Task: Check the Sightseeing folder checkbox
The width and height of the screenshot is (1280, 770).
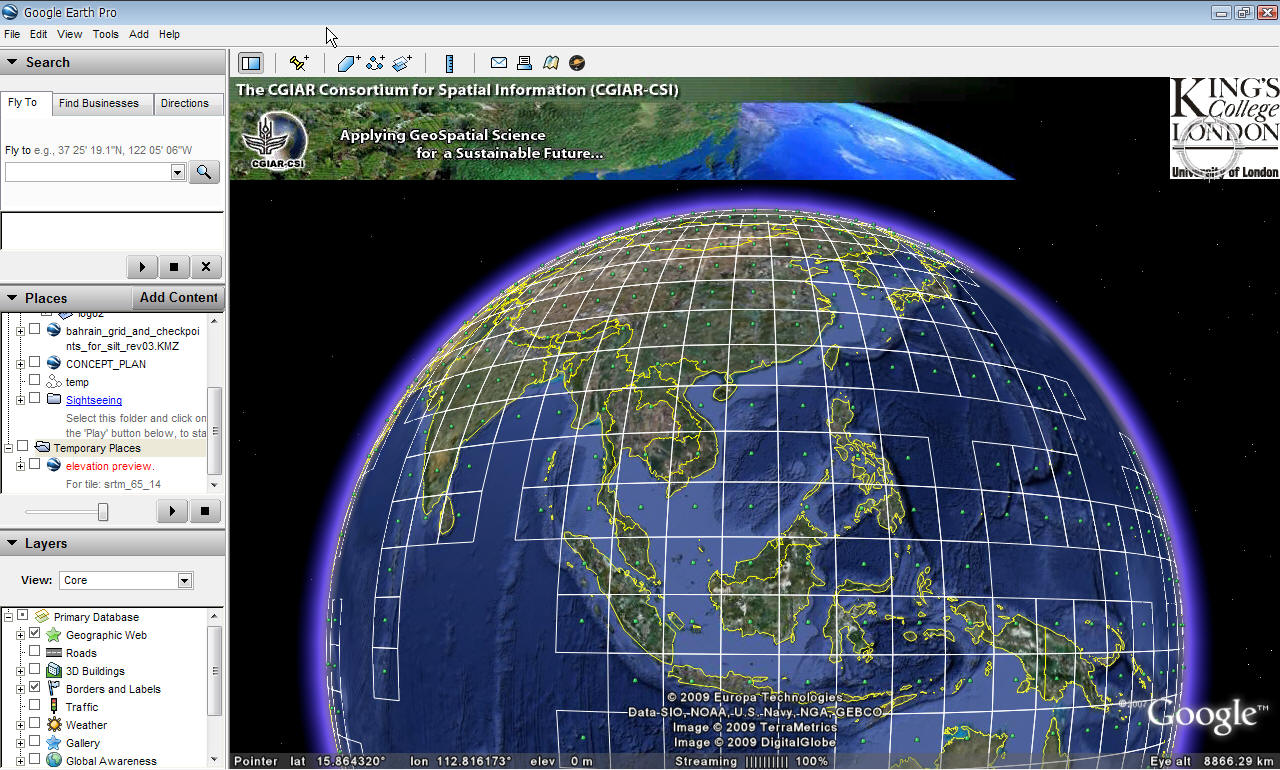Action: pyautogui.click(x=35, y=400)
